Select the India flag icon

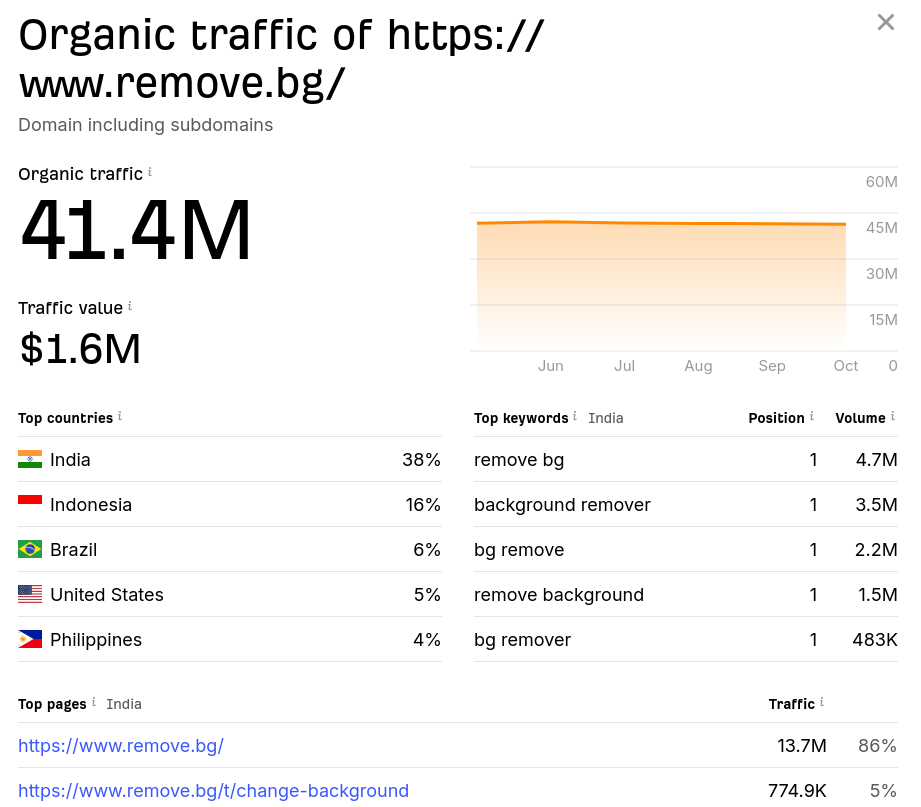tap(30, 459)
